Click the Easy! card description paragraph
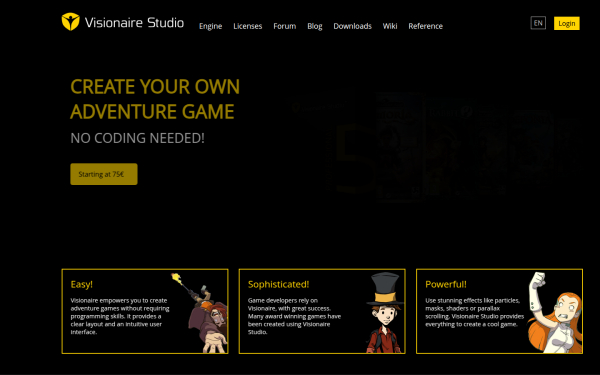 pyautogui.click(x=120, y=316)
